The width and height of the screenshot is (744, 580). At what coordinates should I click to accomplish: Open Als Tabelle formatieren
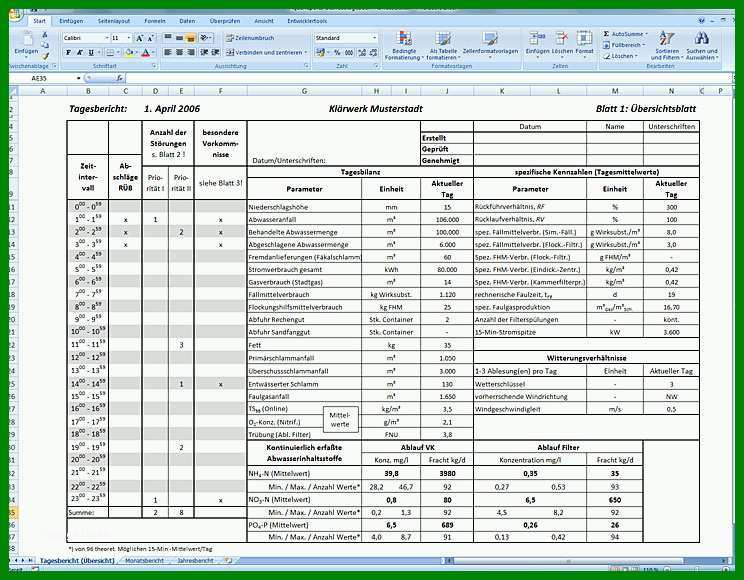click(443, 46)
